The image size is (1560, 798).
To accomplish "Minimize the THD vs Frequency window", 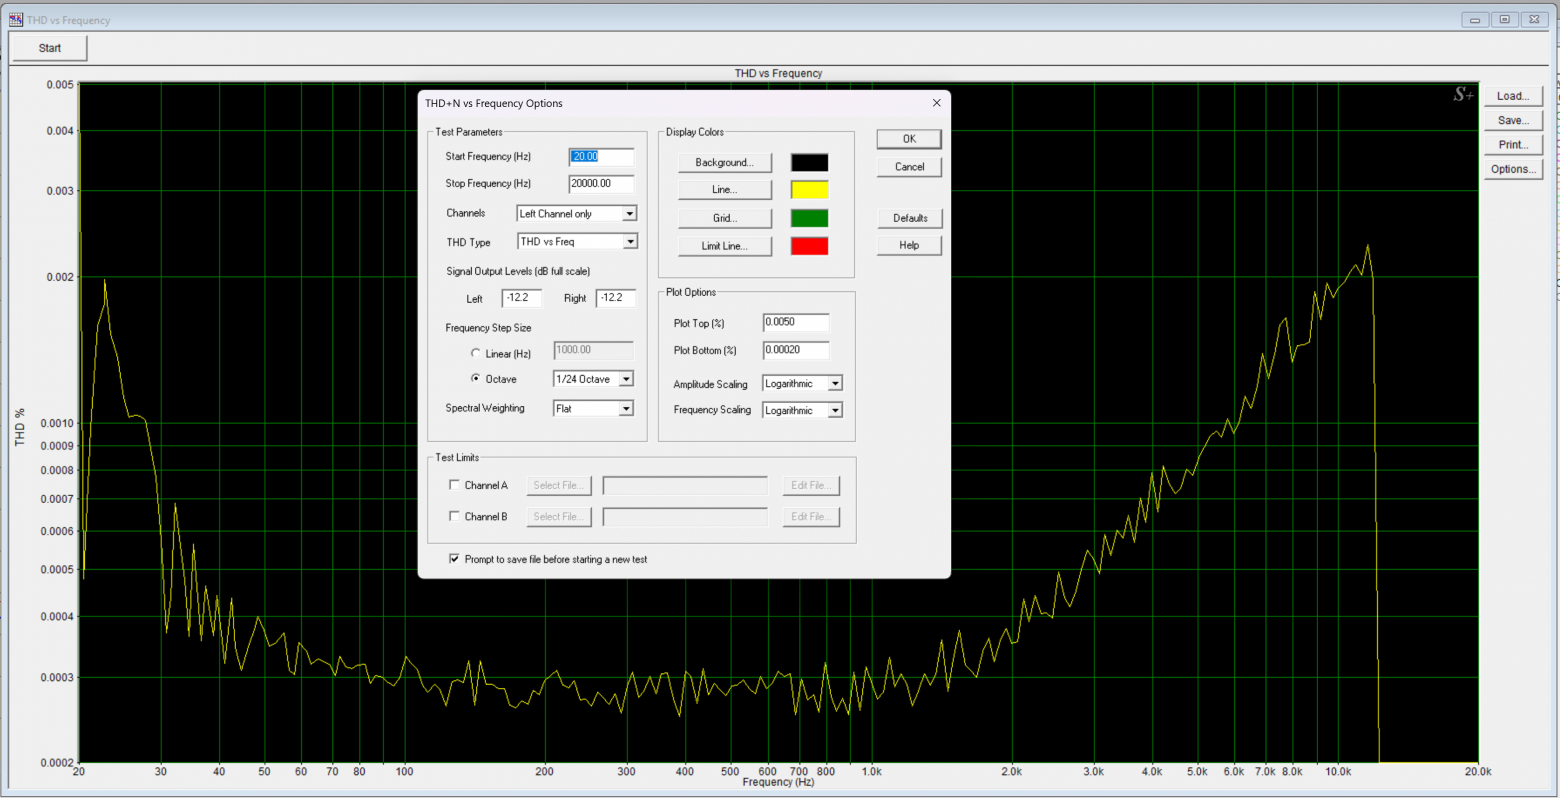I will pyautogui.click(x=1474, y=20).
